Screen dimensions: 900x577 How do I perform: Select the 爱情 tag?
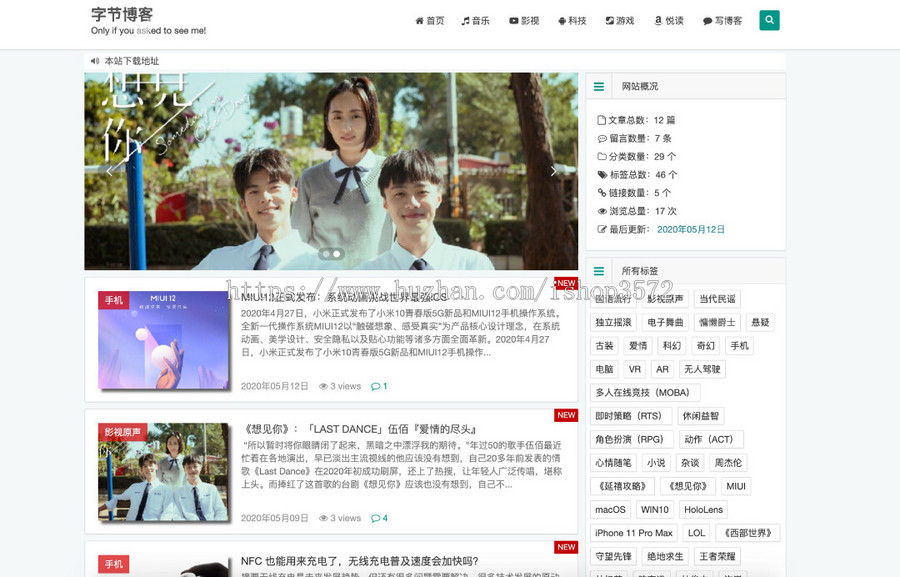(x=638, y=346)
